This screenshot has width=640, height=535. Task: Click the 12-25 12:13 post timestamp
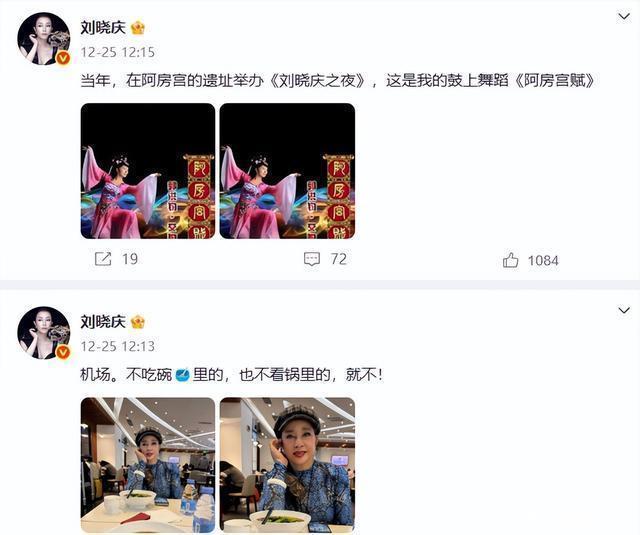118,346
